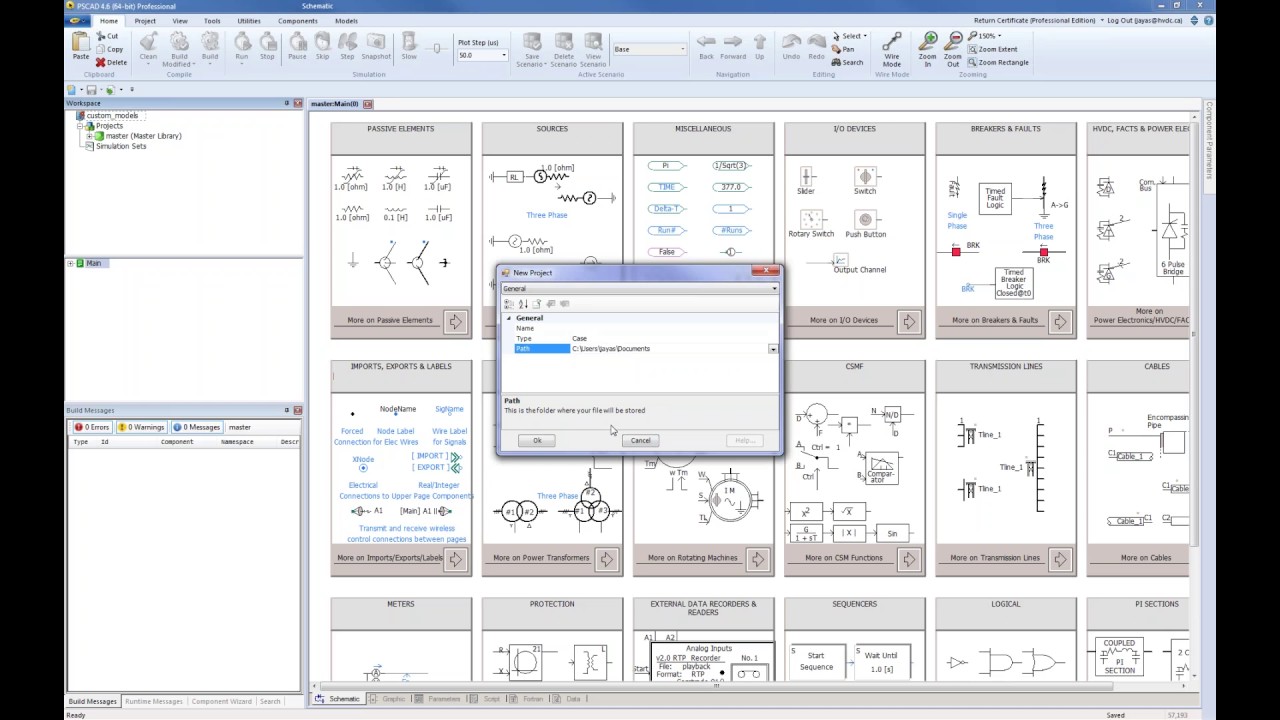Screen dimensions: 1280x720
Task: Toggle the 0 Messages filter in Build Messages
Action: pos(196,427)
